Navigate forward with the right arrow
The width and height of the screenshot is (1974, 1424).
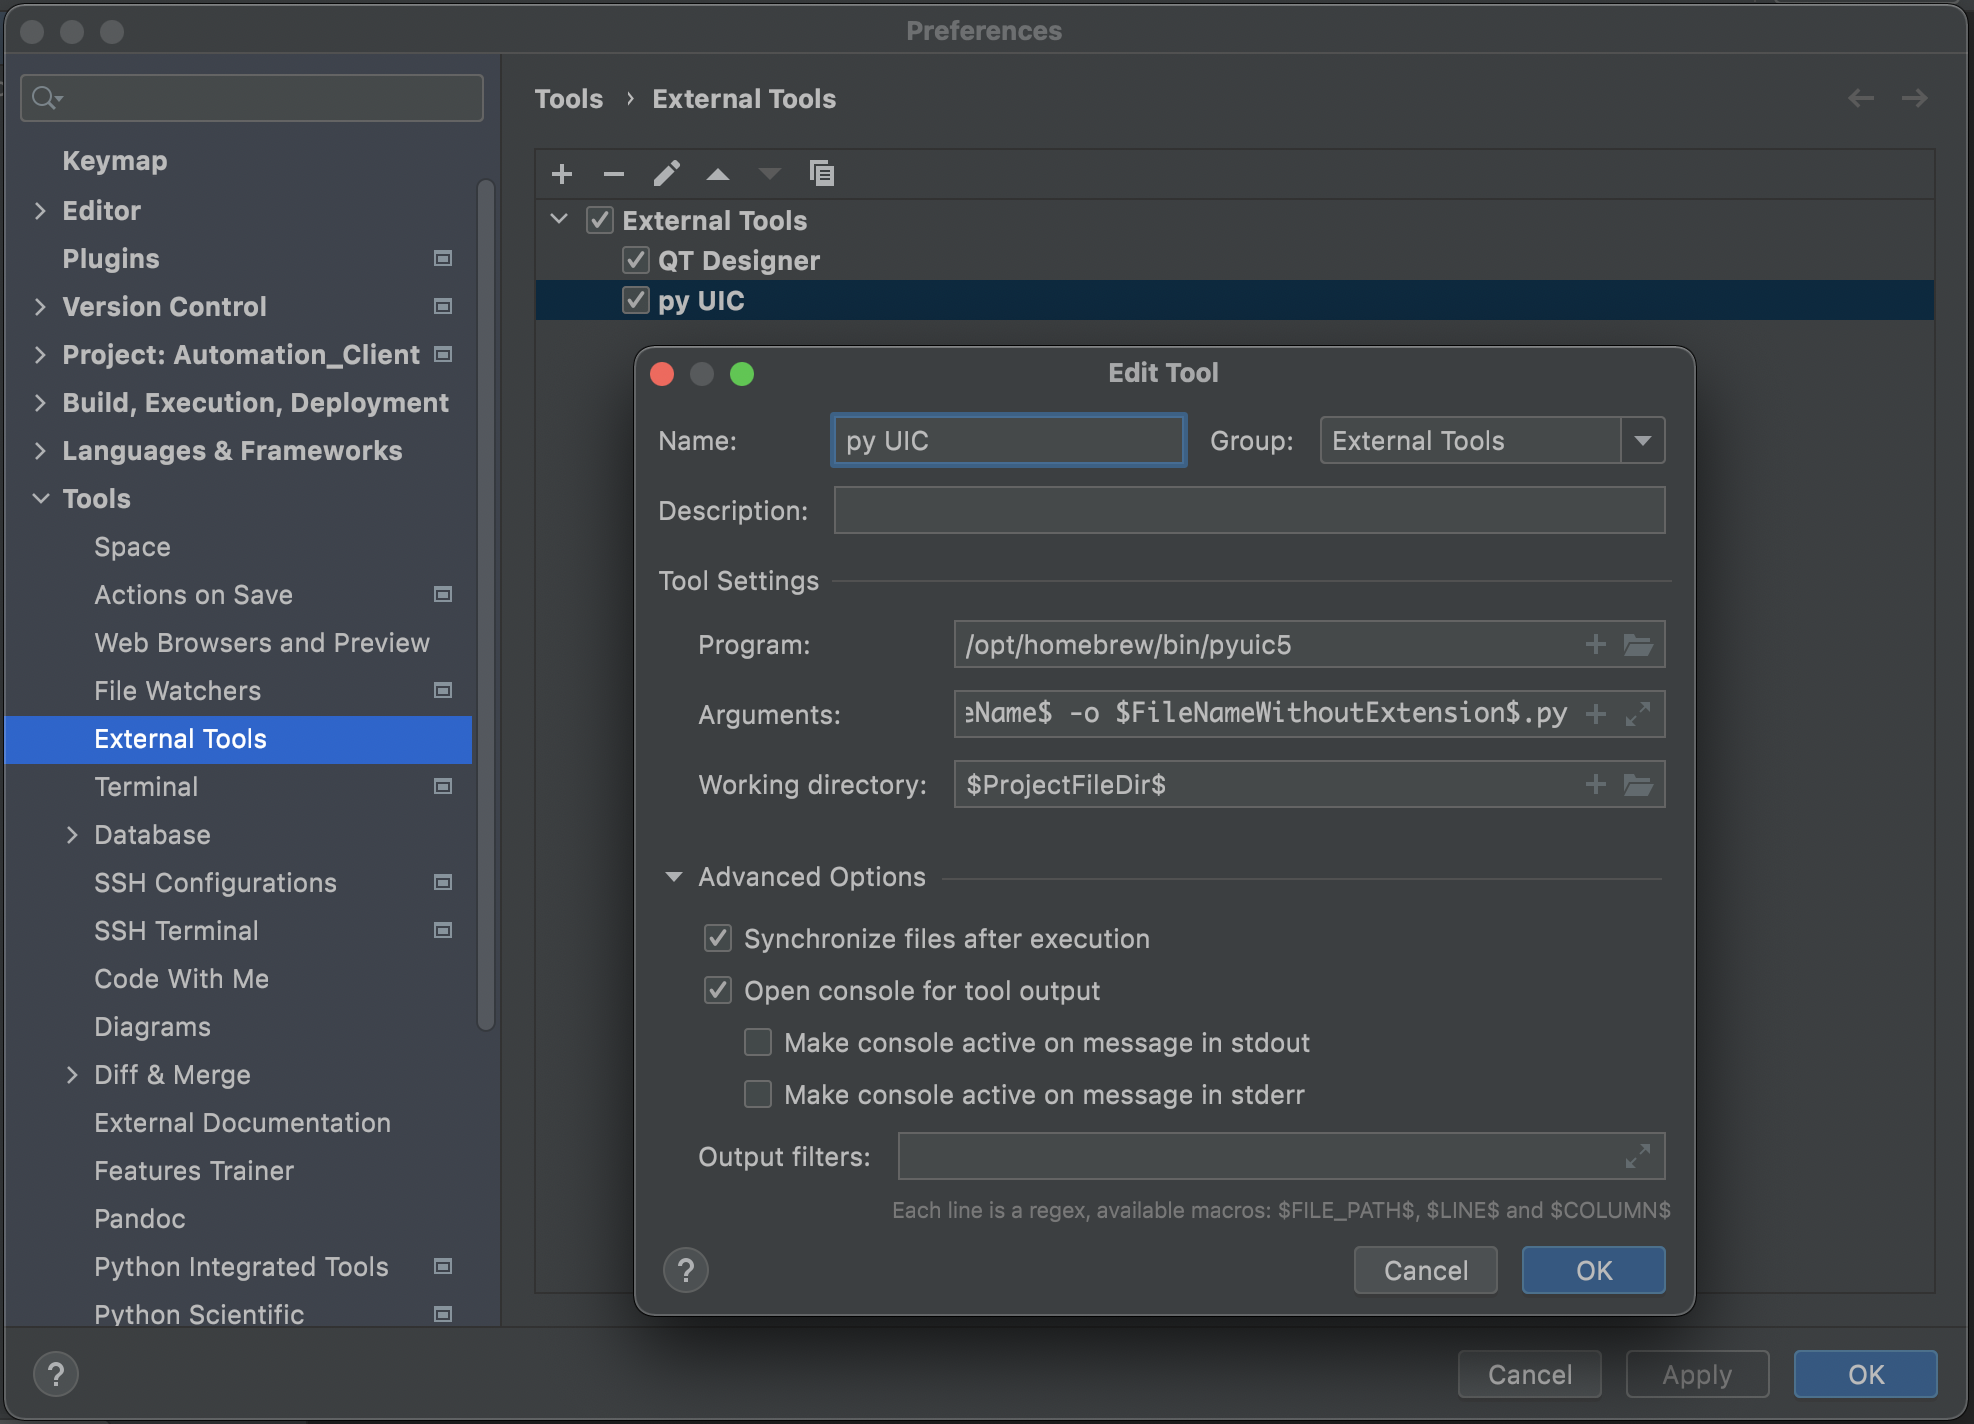coord(1914,98)
